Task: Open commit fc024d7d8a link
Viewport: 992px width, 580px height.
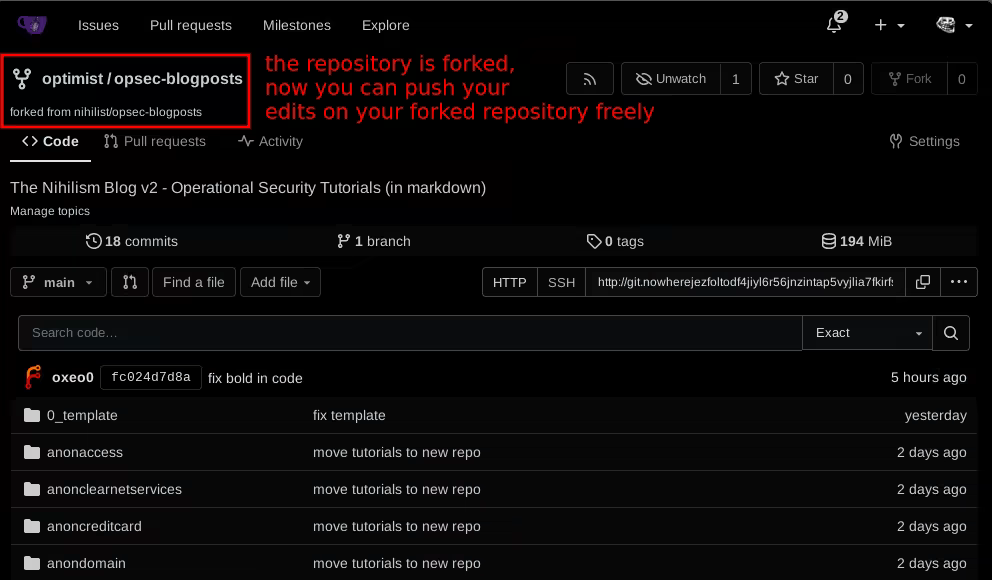Action: [151, 377]
